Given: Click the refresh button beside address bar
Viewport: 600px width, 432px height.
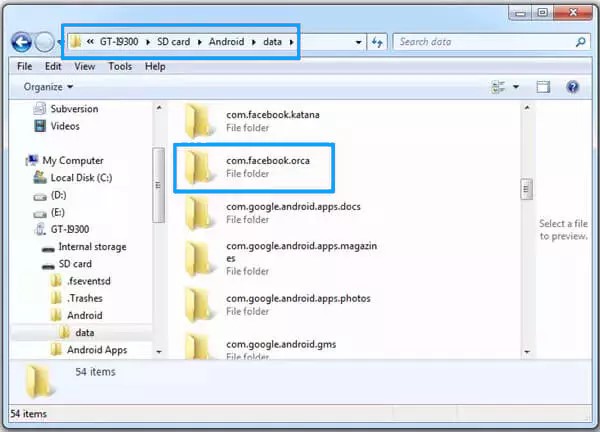Looking at the screenshot, I should 377,43.
